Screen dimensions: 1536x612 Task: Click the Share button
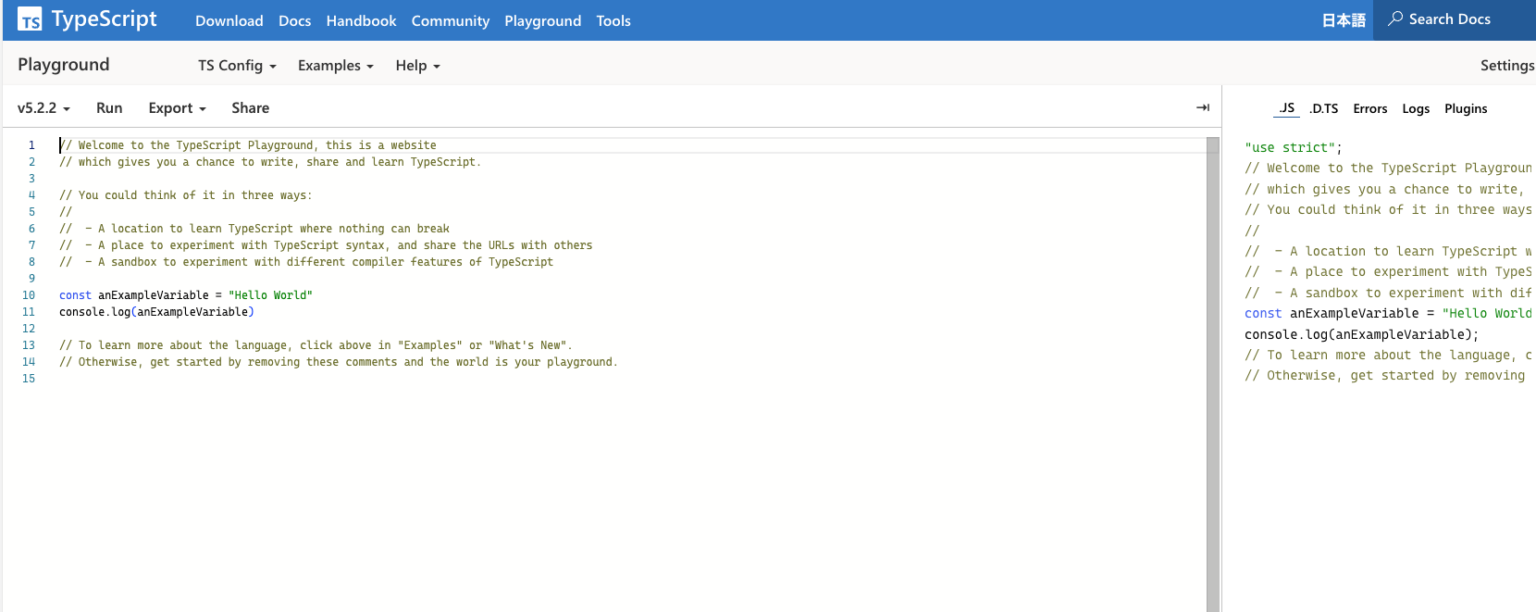tap(250, 108)
